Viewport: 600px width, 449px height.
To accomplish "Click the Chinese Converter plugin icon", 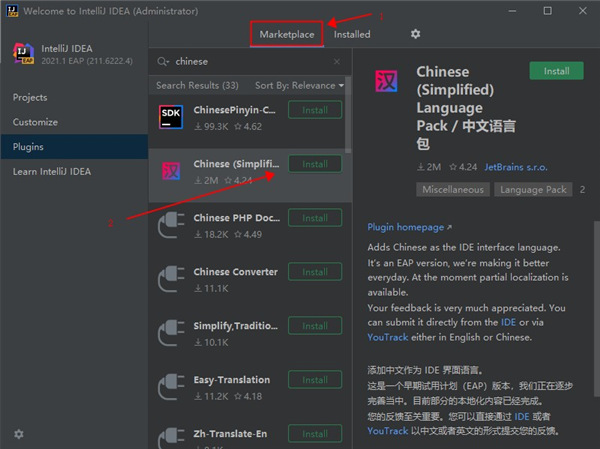I will coord(171,280).
